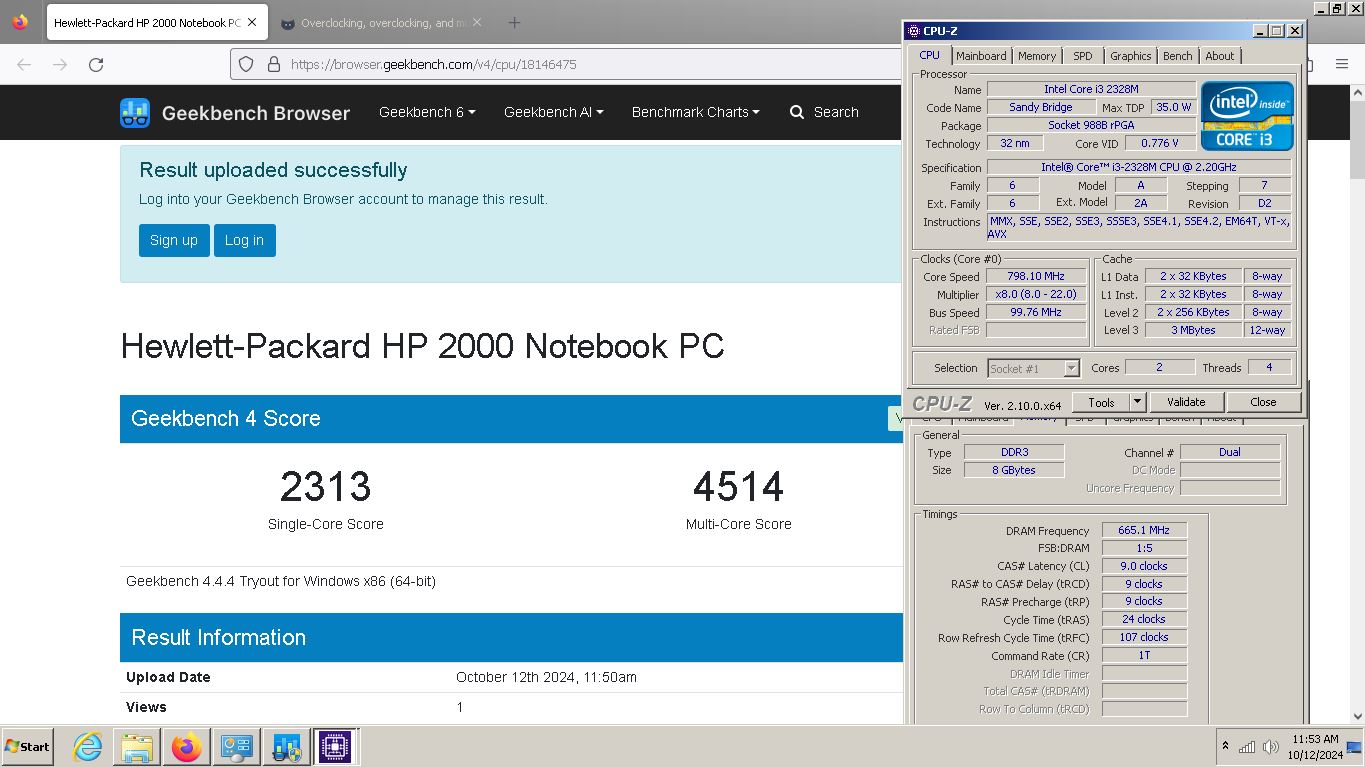
Task: Click the tracking protection shield icon
Action: click(246, 64)
